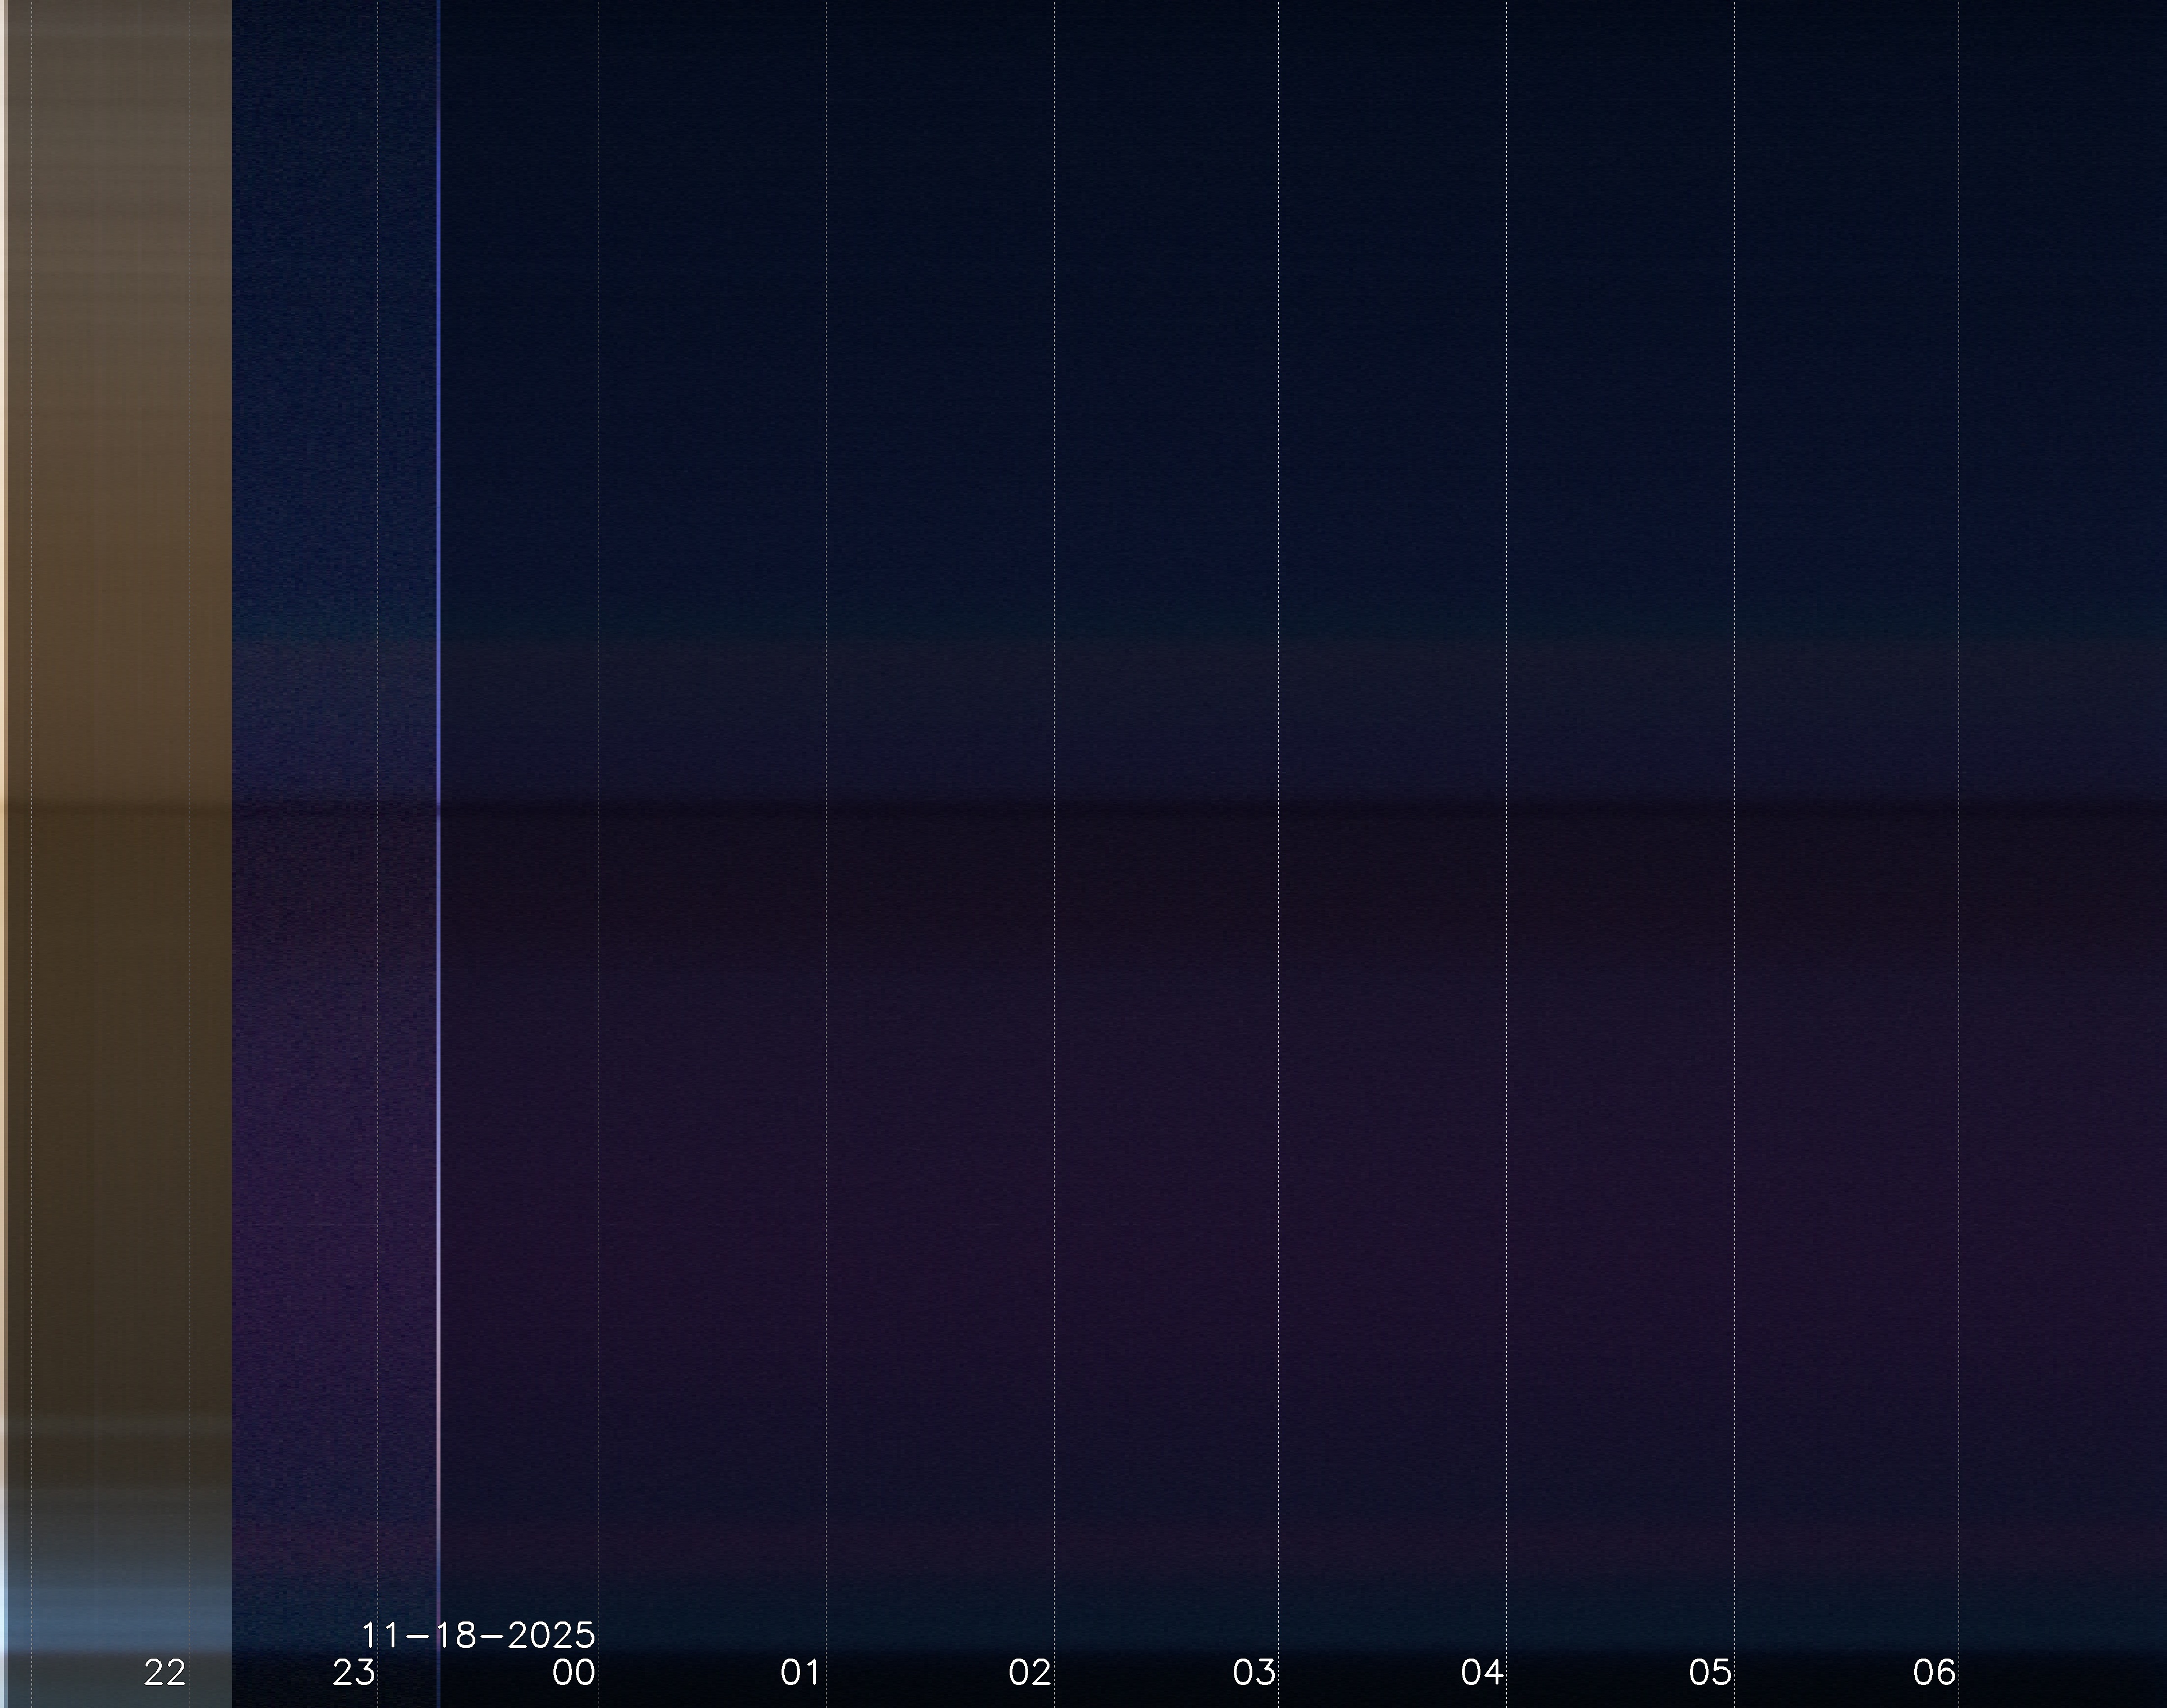Viewport: 2167px width, 1708px height.
Task: Select the 04 hour label
Action: pos(1482,1672)
